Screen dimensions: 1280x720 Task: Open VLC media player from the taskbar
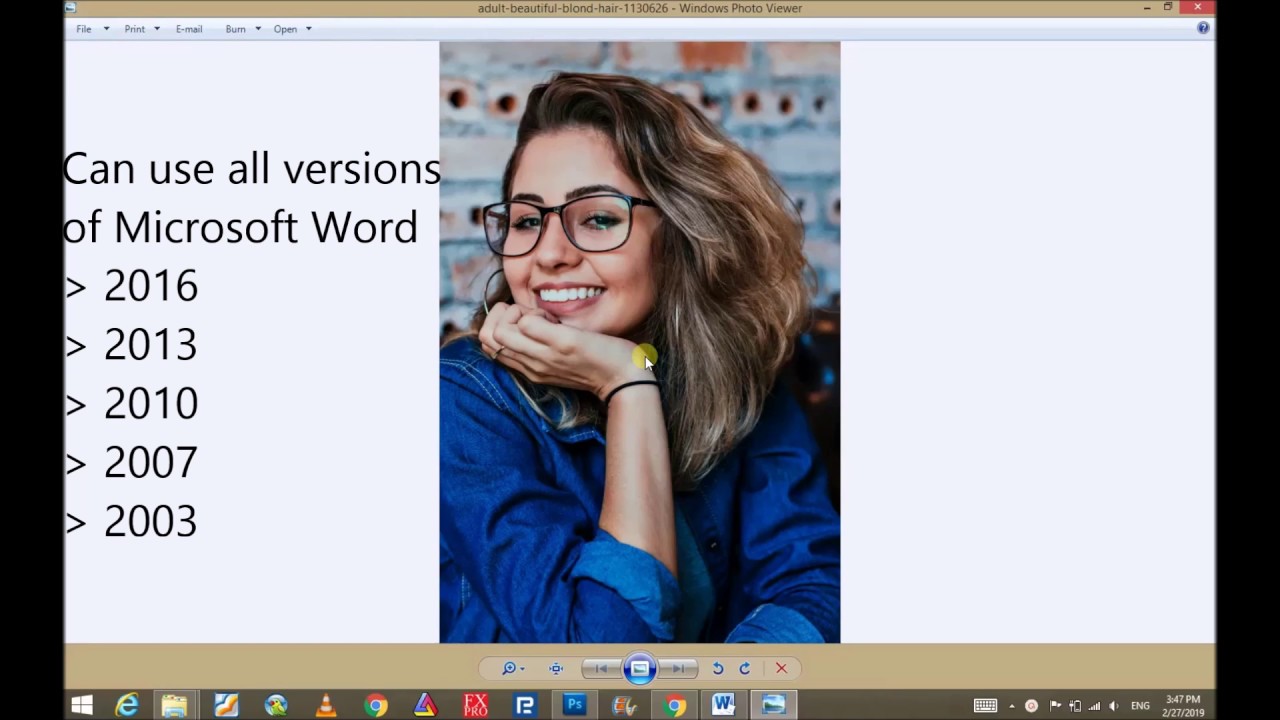326,705
